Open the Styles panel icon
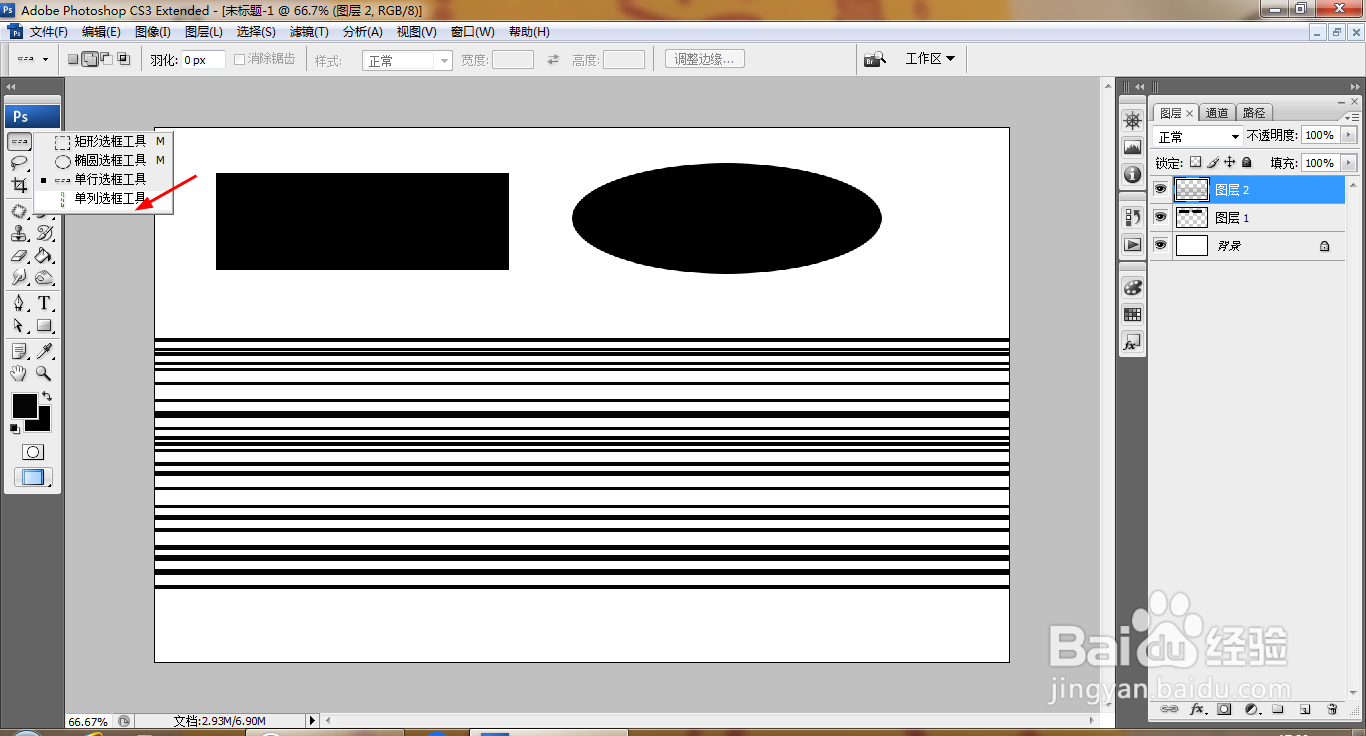 1133,342
